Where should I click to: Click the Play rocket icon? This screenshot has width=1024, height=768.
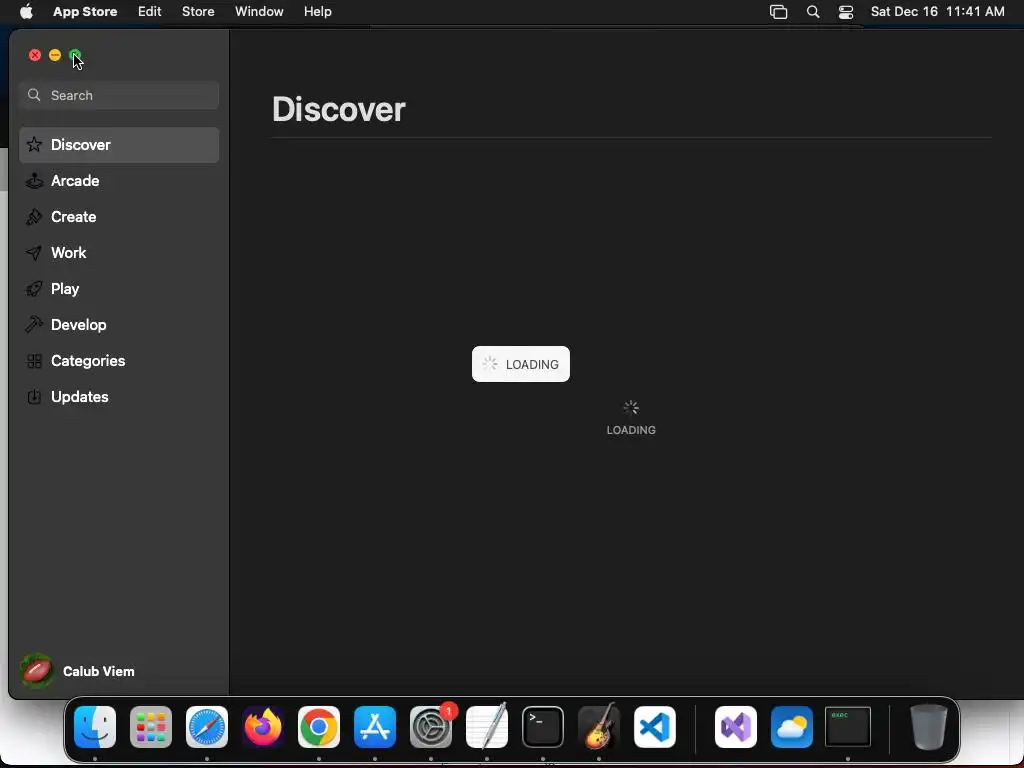click(34, 289)
